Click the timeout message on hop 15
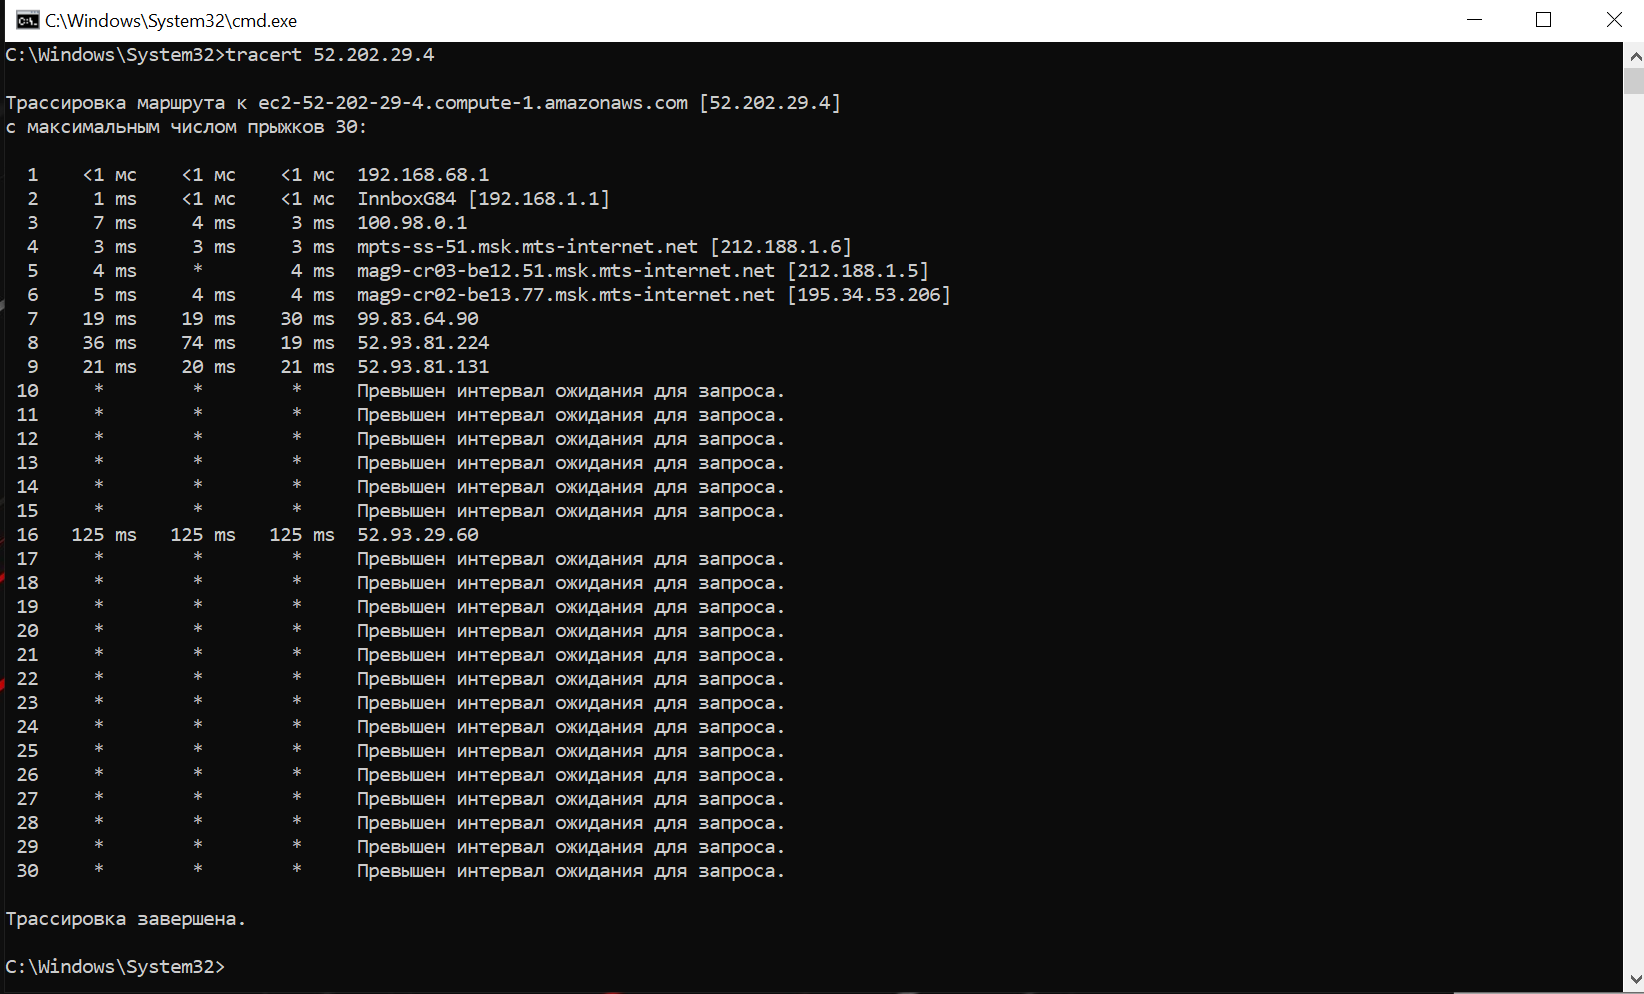The width and height of the screenshot is (1644, 994). (571, 511)
